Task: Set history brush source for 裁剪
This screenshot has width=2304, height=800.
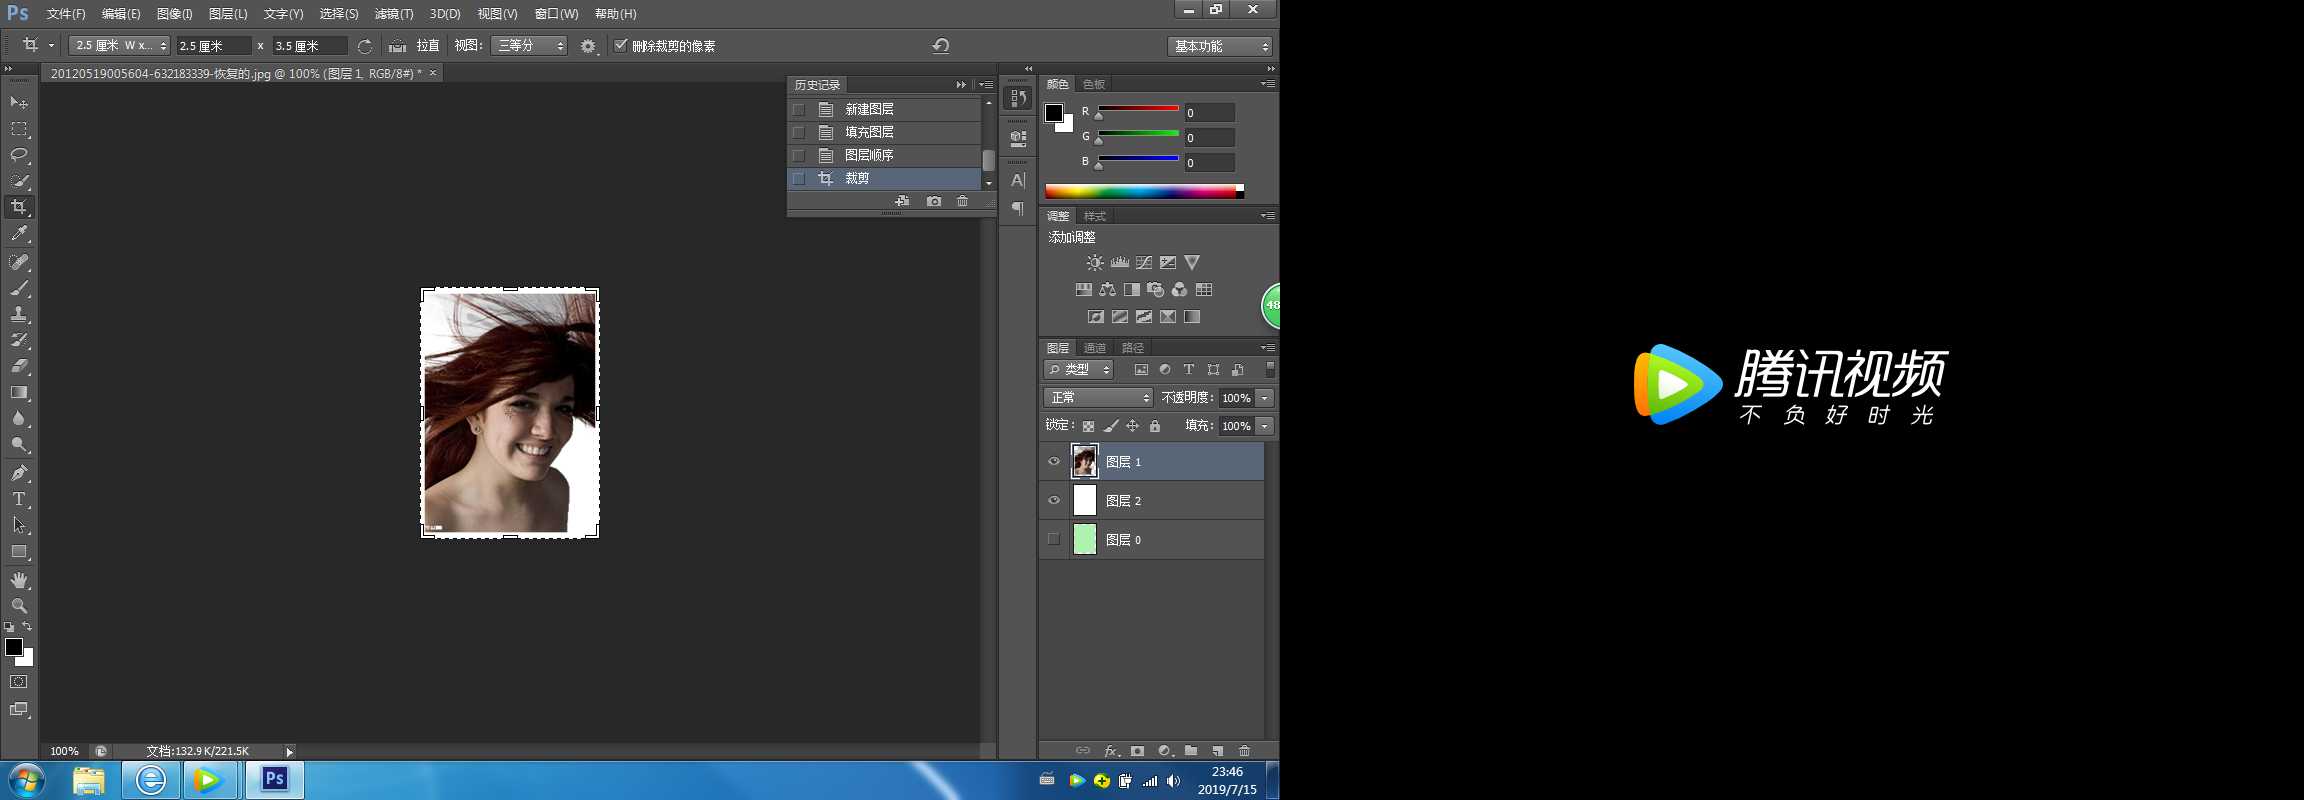Action: click(798, 179)
